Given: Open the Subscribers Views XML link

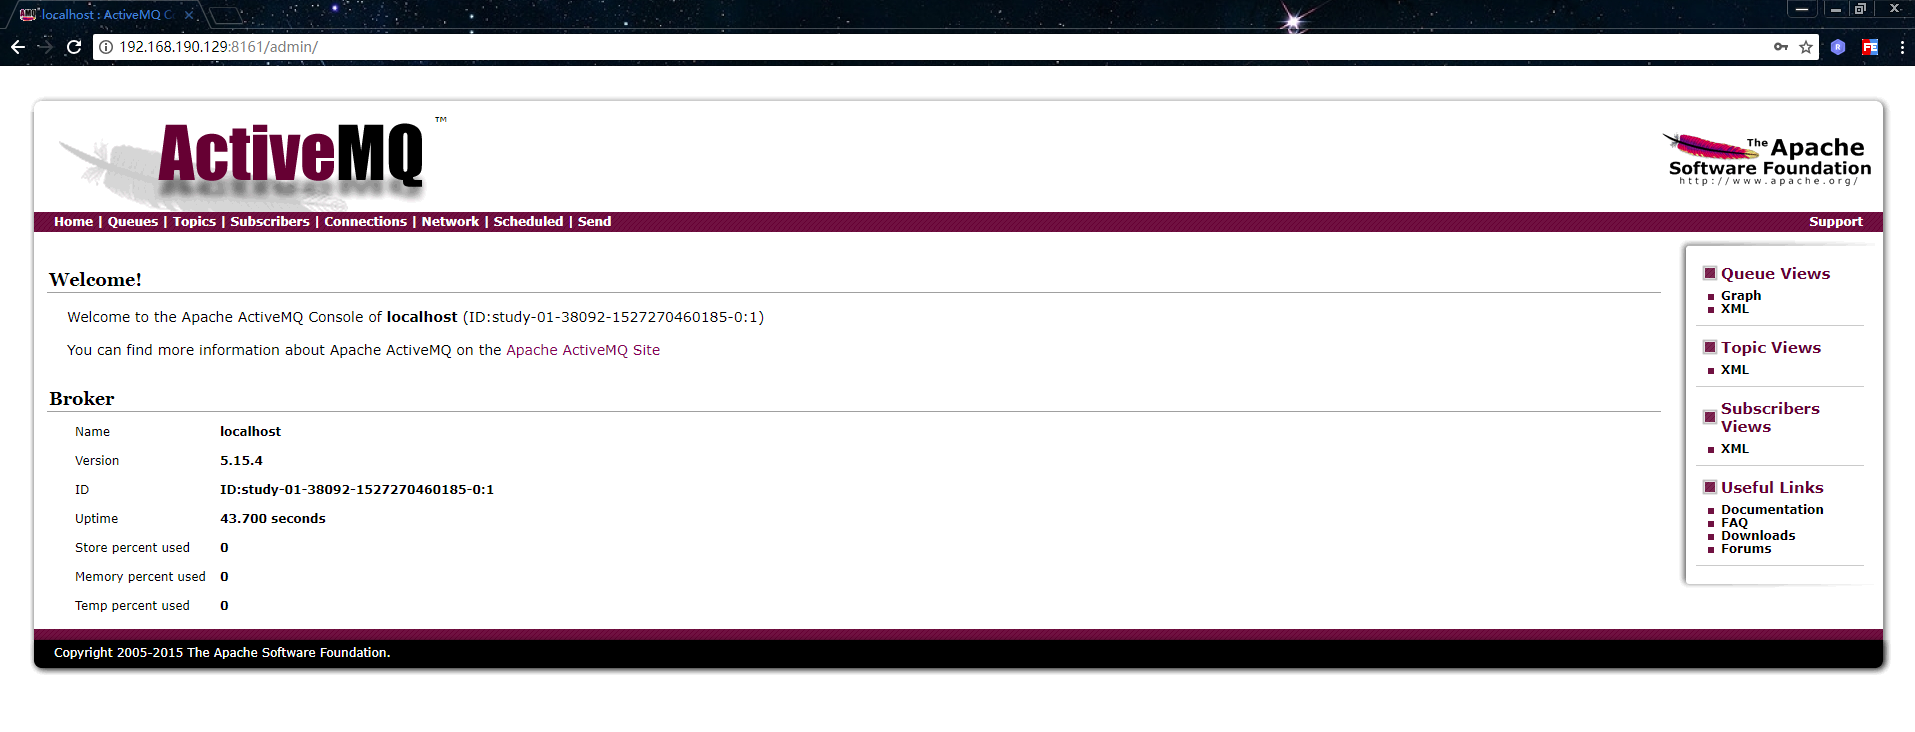Looking at the screenshot, I should coord(1735,449).
